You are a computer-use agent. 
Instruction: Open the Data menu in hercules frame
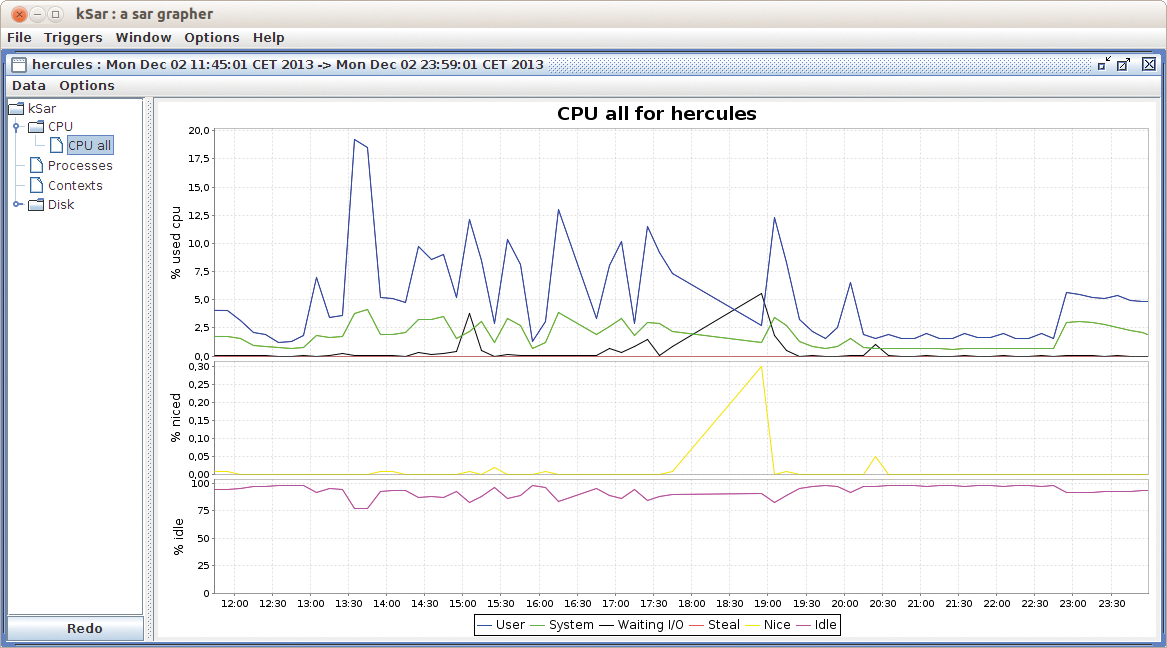(29, 86)
